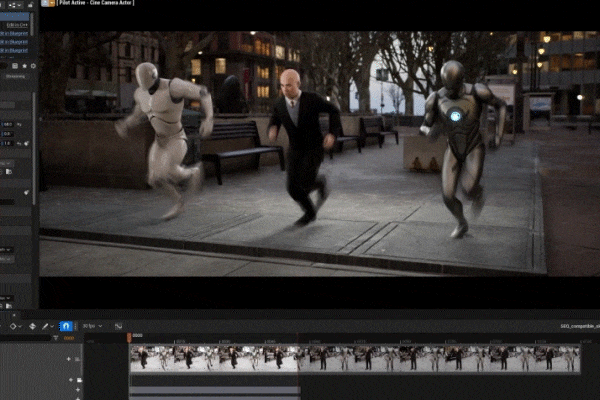Image resolution: width=600 pixels, height=400 pixels.
Task: Open the gear settings icon in details panel
Action: click(x=33, y=66)
